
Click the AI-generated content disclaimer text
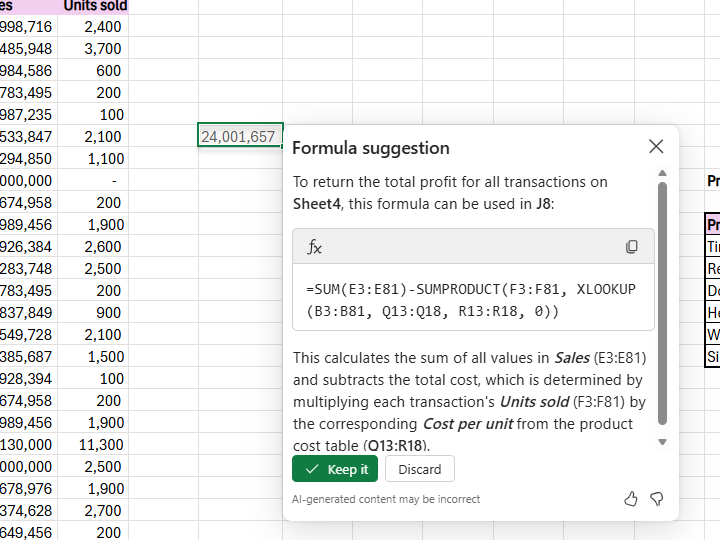pos(386,499)
